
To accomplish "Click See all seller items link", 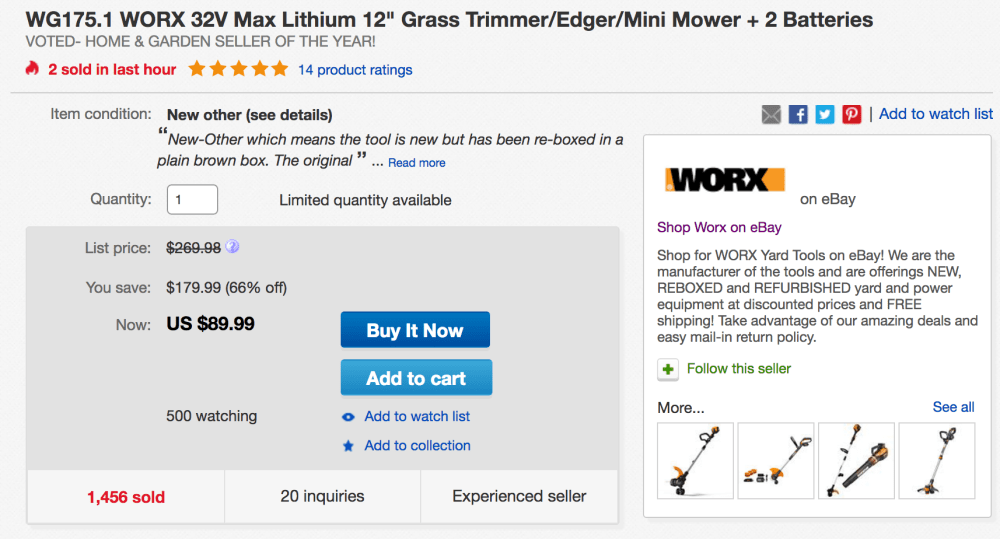I will [x=953, y=407].
